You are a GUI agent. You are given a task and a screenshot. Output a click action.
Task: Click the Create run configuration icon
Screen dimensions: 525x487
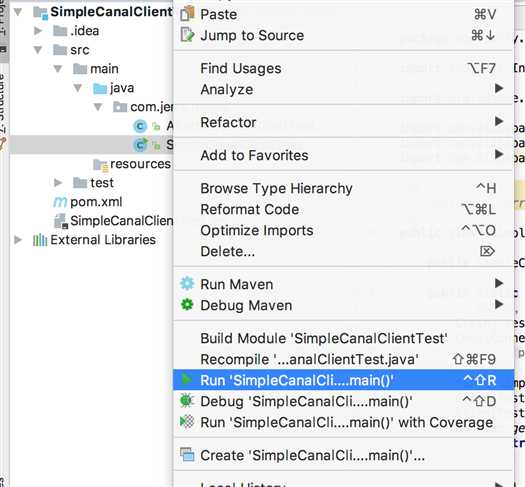187,455
